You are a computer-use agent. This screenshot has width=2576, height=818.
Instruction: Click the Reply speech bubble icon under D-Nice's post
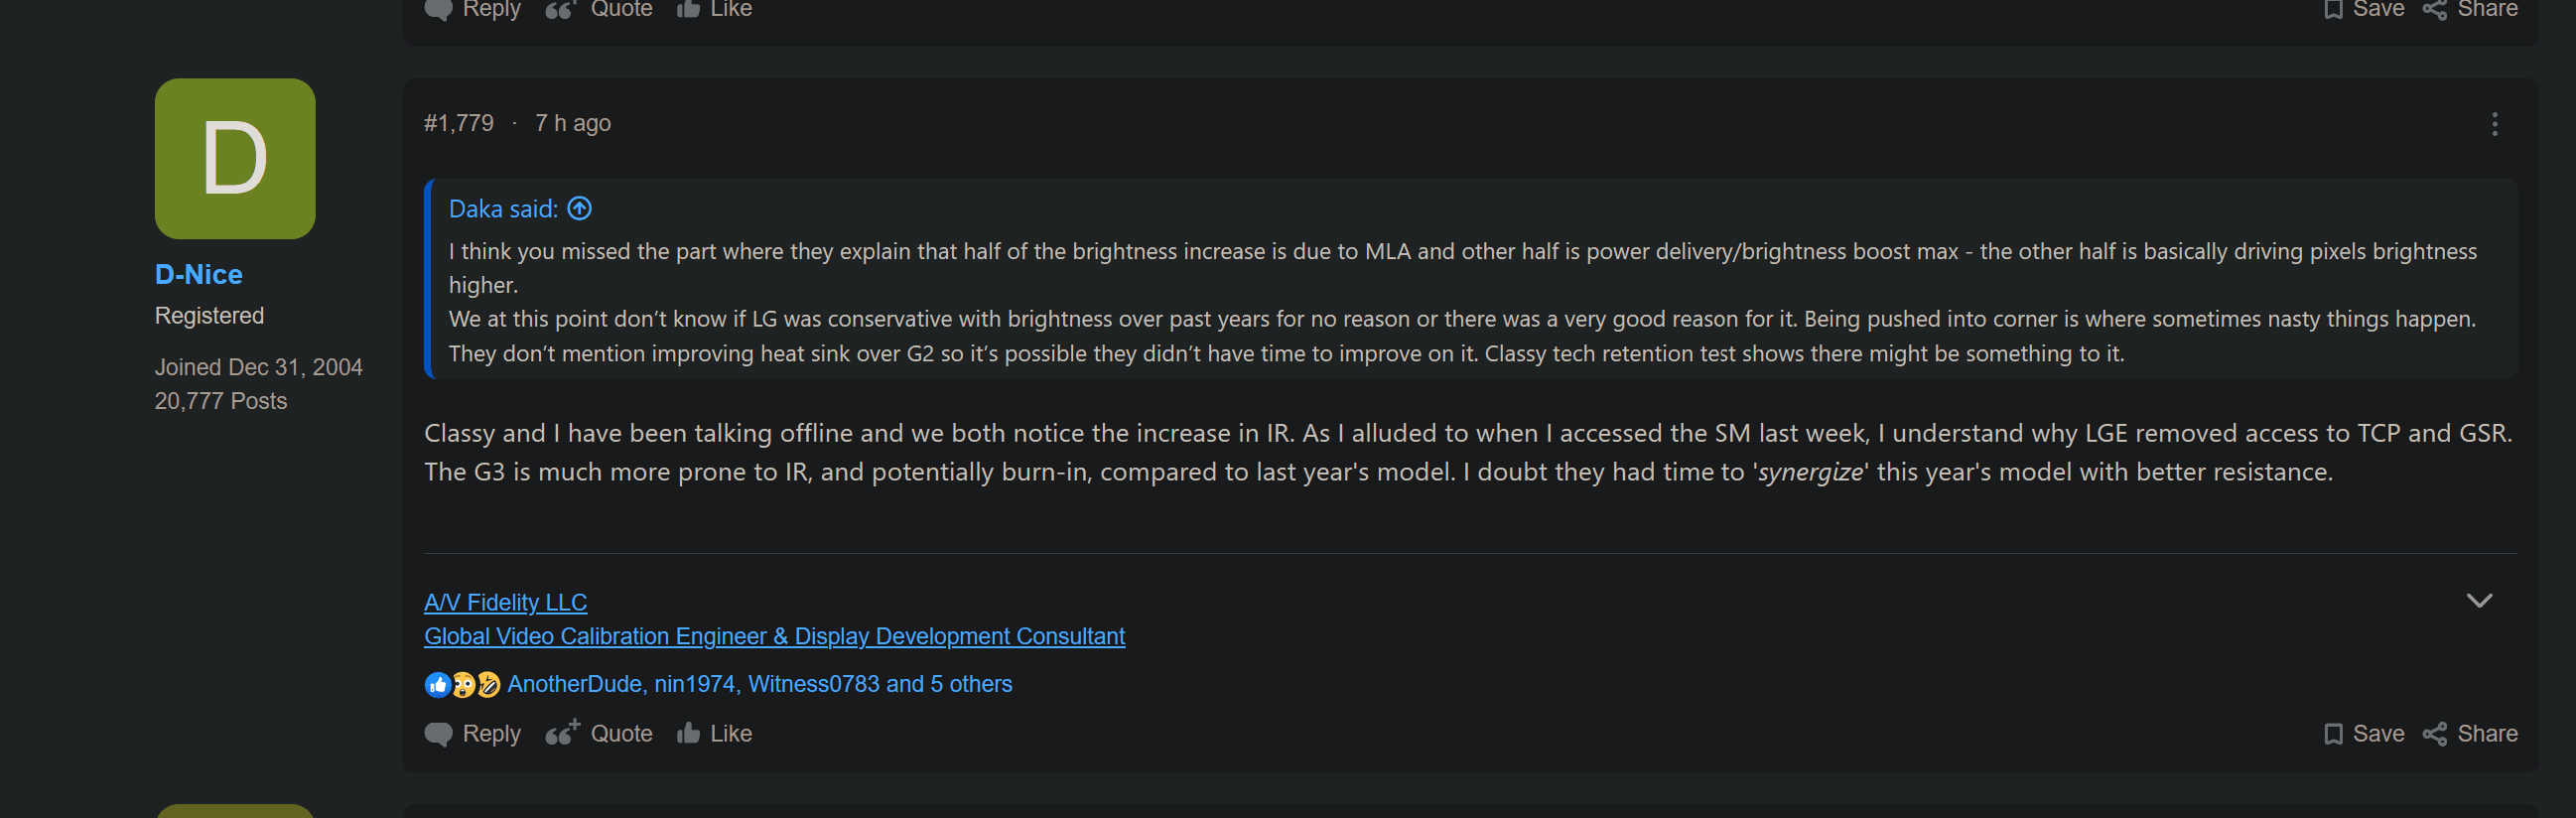tap(438, 734)
